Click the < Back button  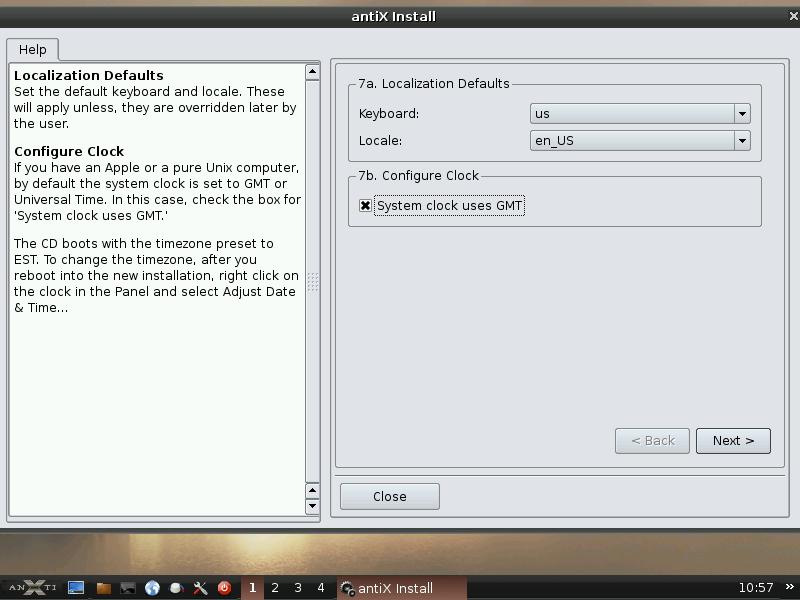pyautogui.click(x=652, y=441)
